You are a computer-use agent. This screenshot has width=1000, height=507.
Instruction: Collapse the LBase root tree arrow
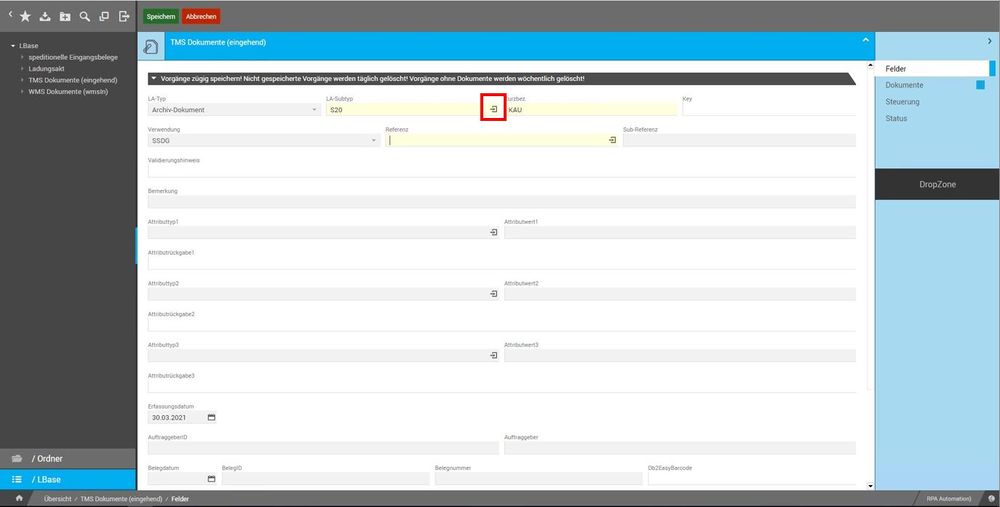point(13,46)
